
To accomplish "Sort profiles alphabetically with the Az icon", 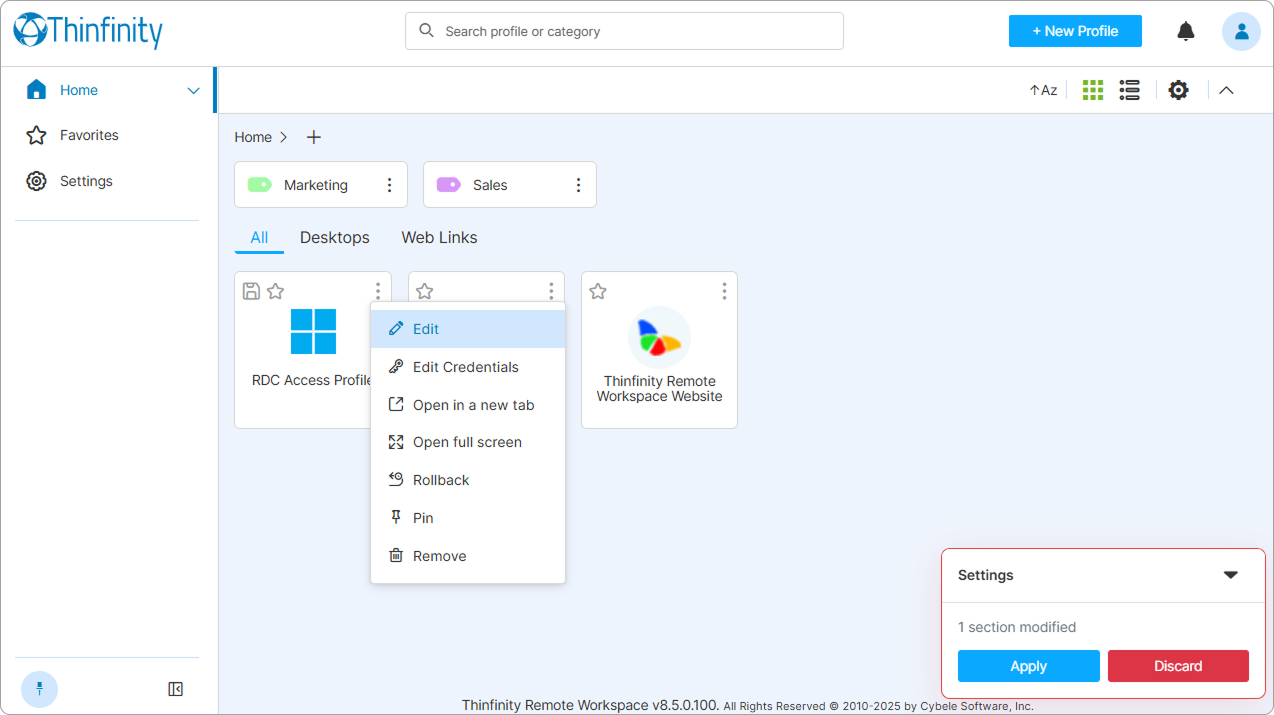I will point(1043,90).
